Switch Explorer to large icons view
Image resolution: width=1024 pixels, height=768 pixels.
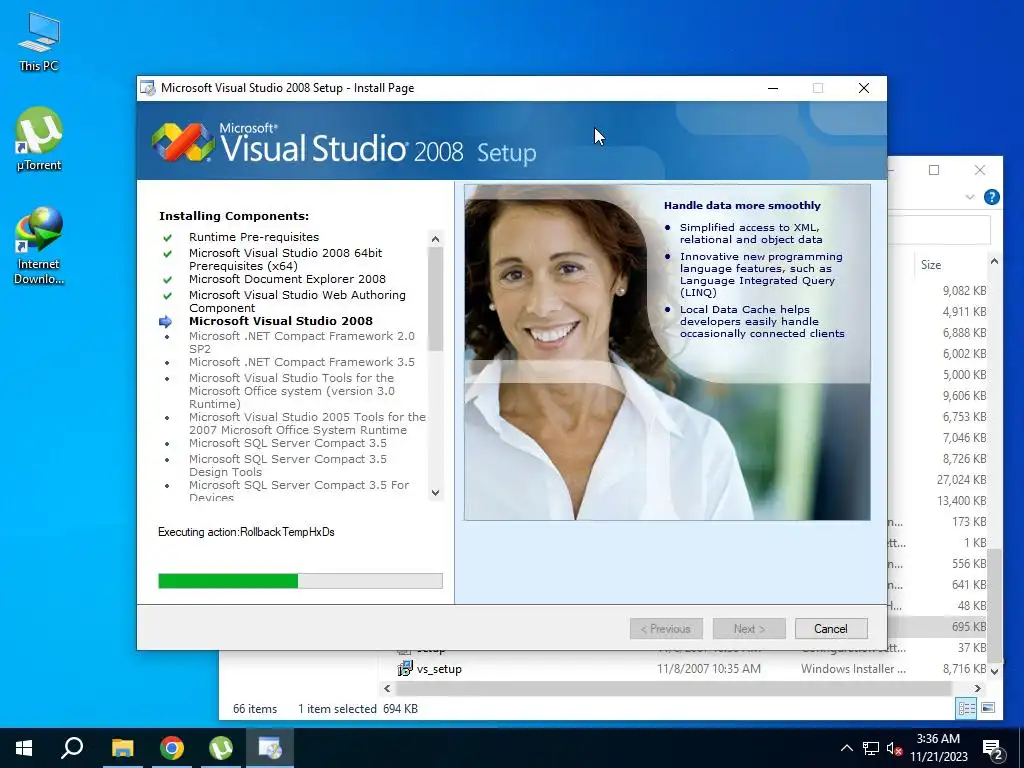tap(988, 708)
